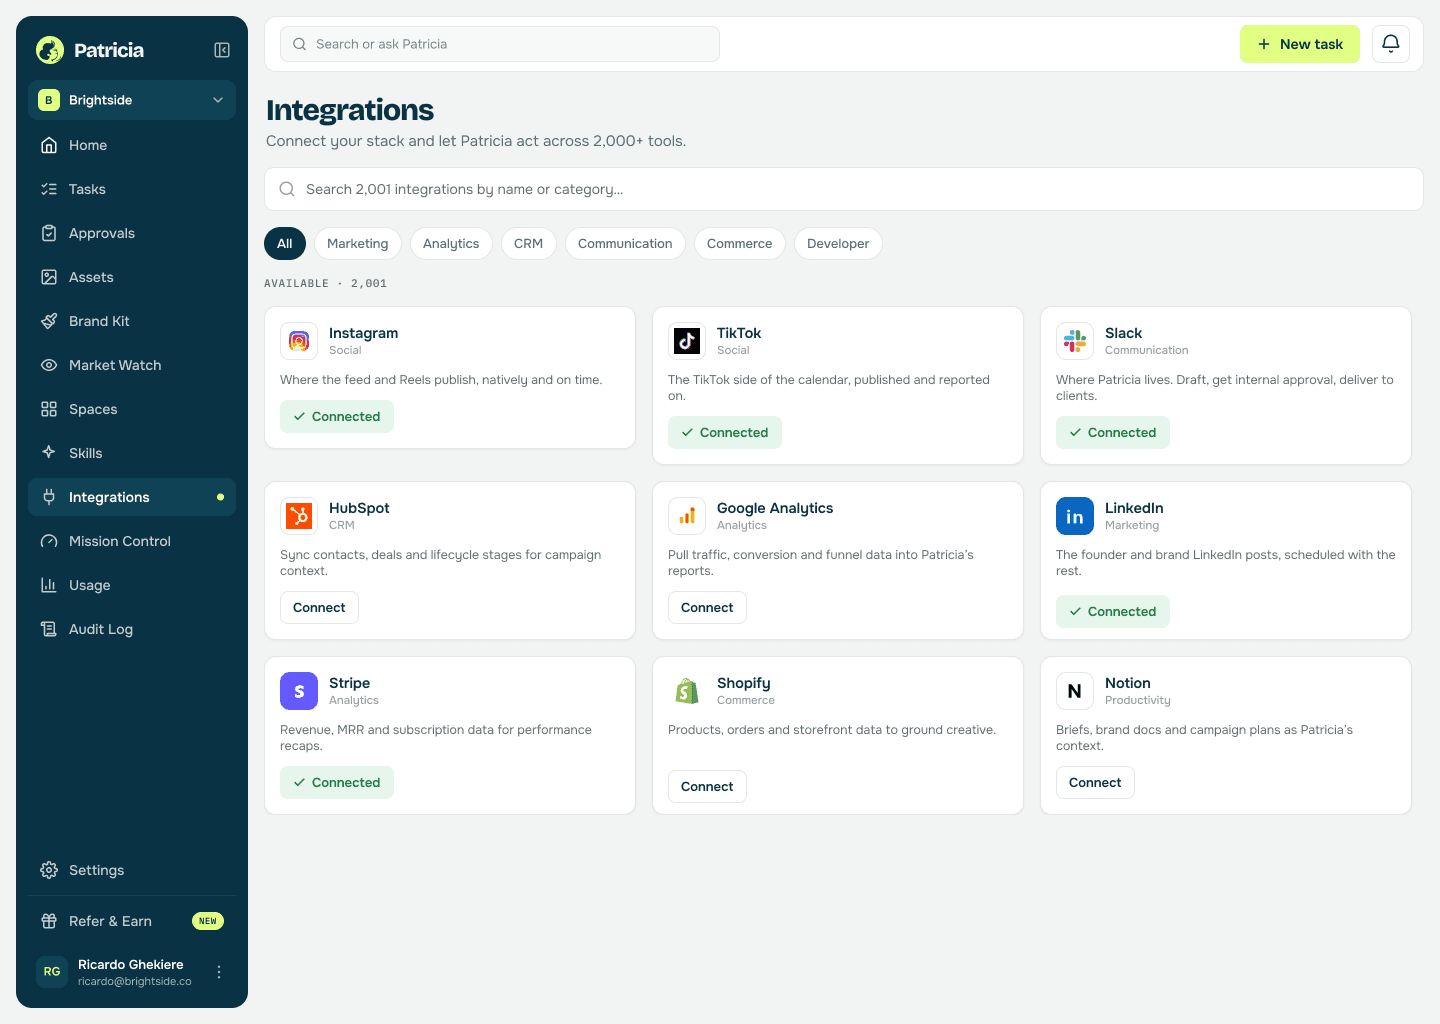Image resolution: width=1440 pixels, height=1024 pixels.
Task: Click the Market Watch eye icon
Action: coord(49,365)
